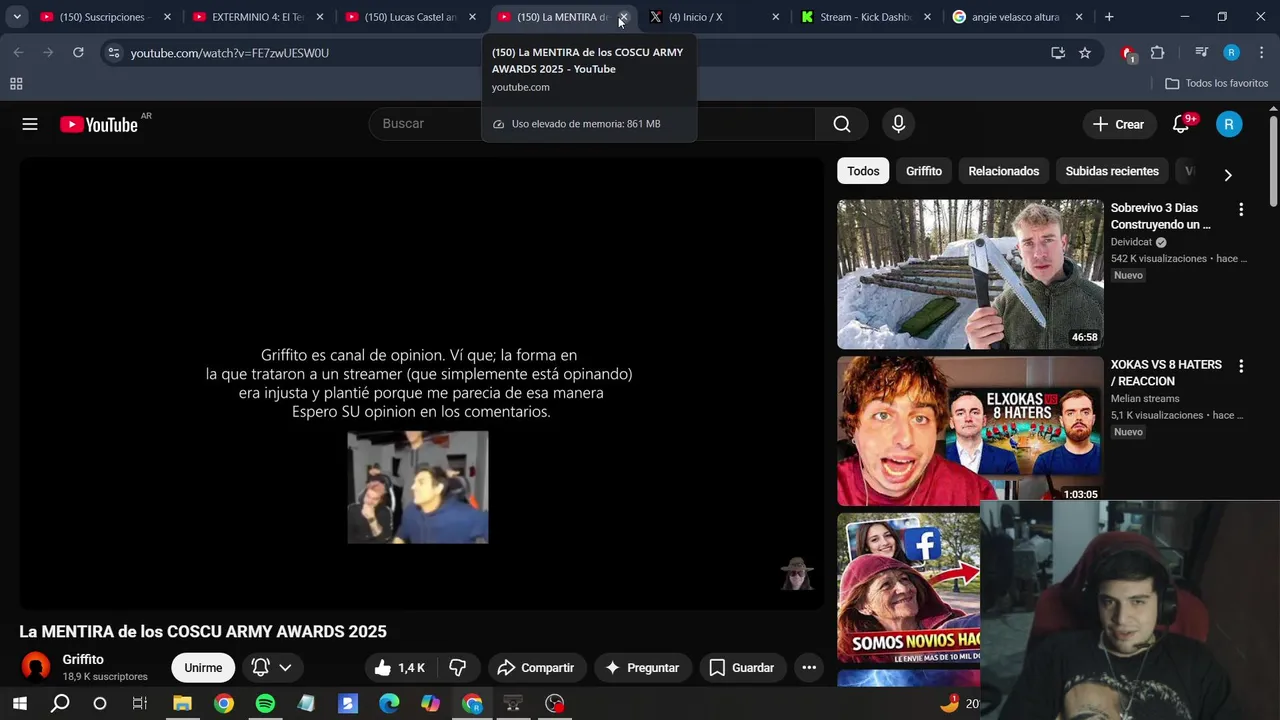Click the Chrome address bar URL
This screenshot has height=720, width=1280.
coord(229,53)
